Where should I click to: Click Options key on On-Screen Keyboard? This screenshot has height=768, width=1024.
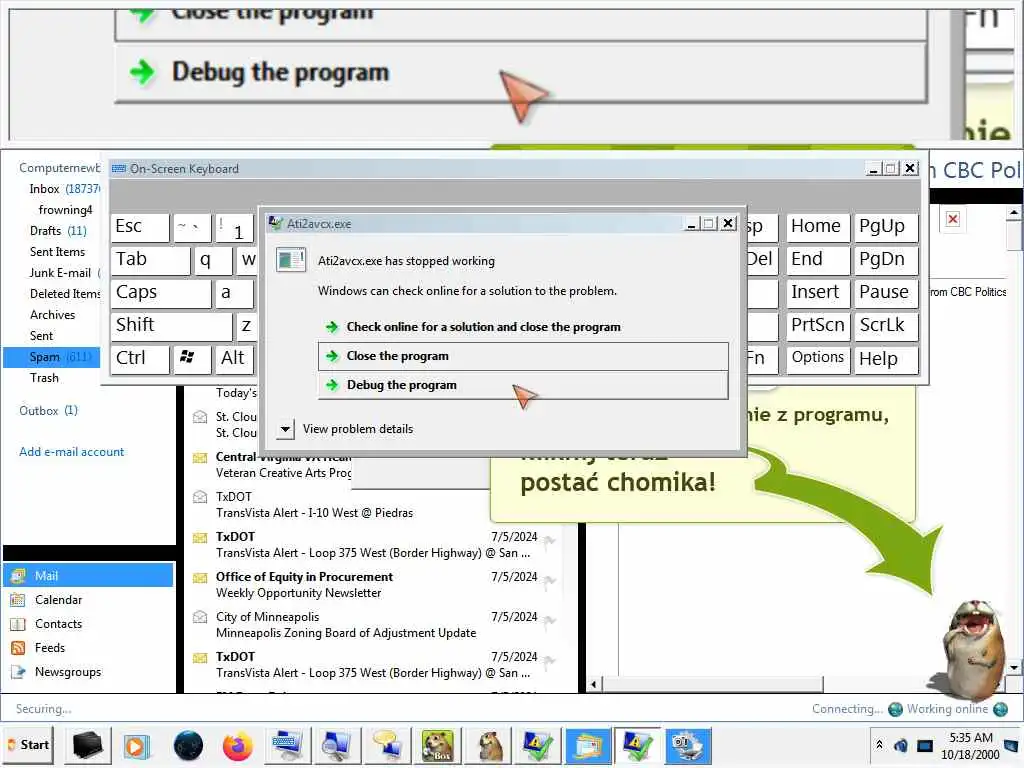(818, 359)
